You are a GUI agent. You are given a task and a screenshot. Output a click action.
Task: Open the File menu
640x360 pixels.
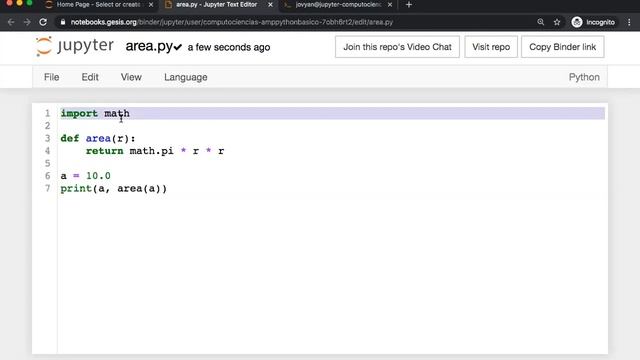pos(51,77)
